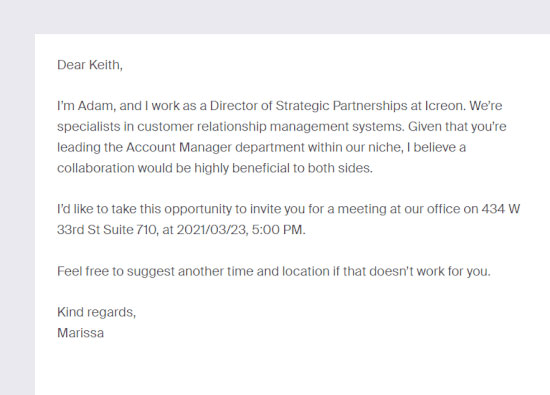Click the text '33rd St Suite 710'
Viewport: 550px width, 395px height.
[x=107, y=230]
